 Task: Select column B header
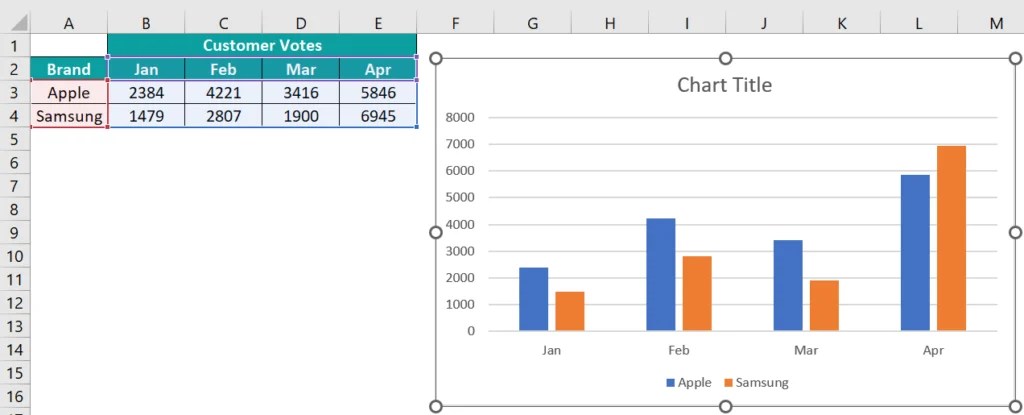146,24
